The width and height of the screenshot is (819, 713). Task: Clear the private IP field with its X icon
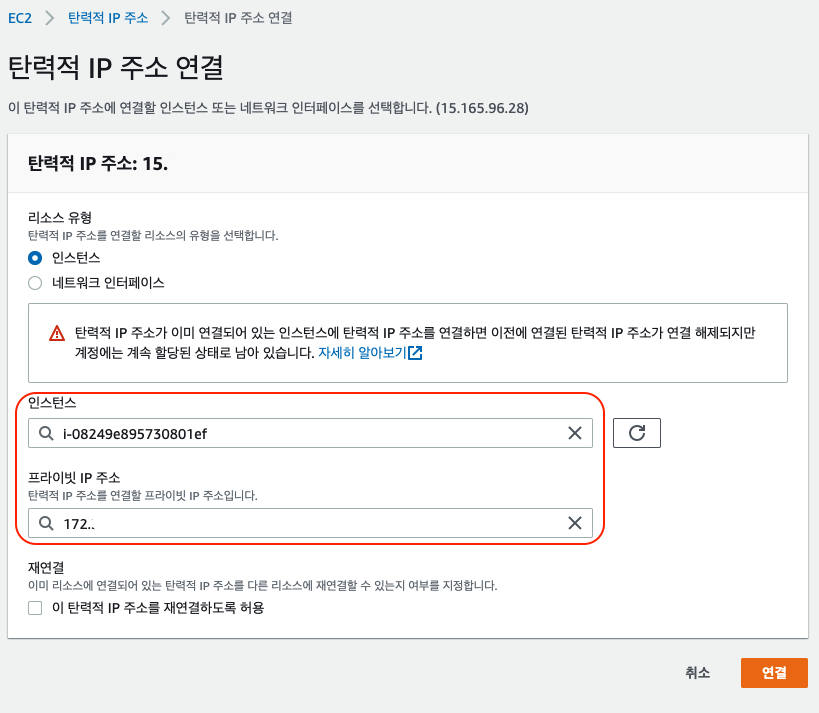point(575,523)
